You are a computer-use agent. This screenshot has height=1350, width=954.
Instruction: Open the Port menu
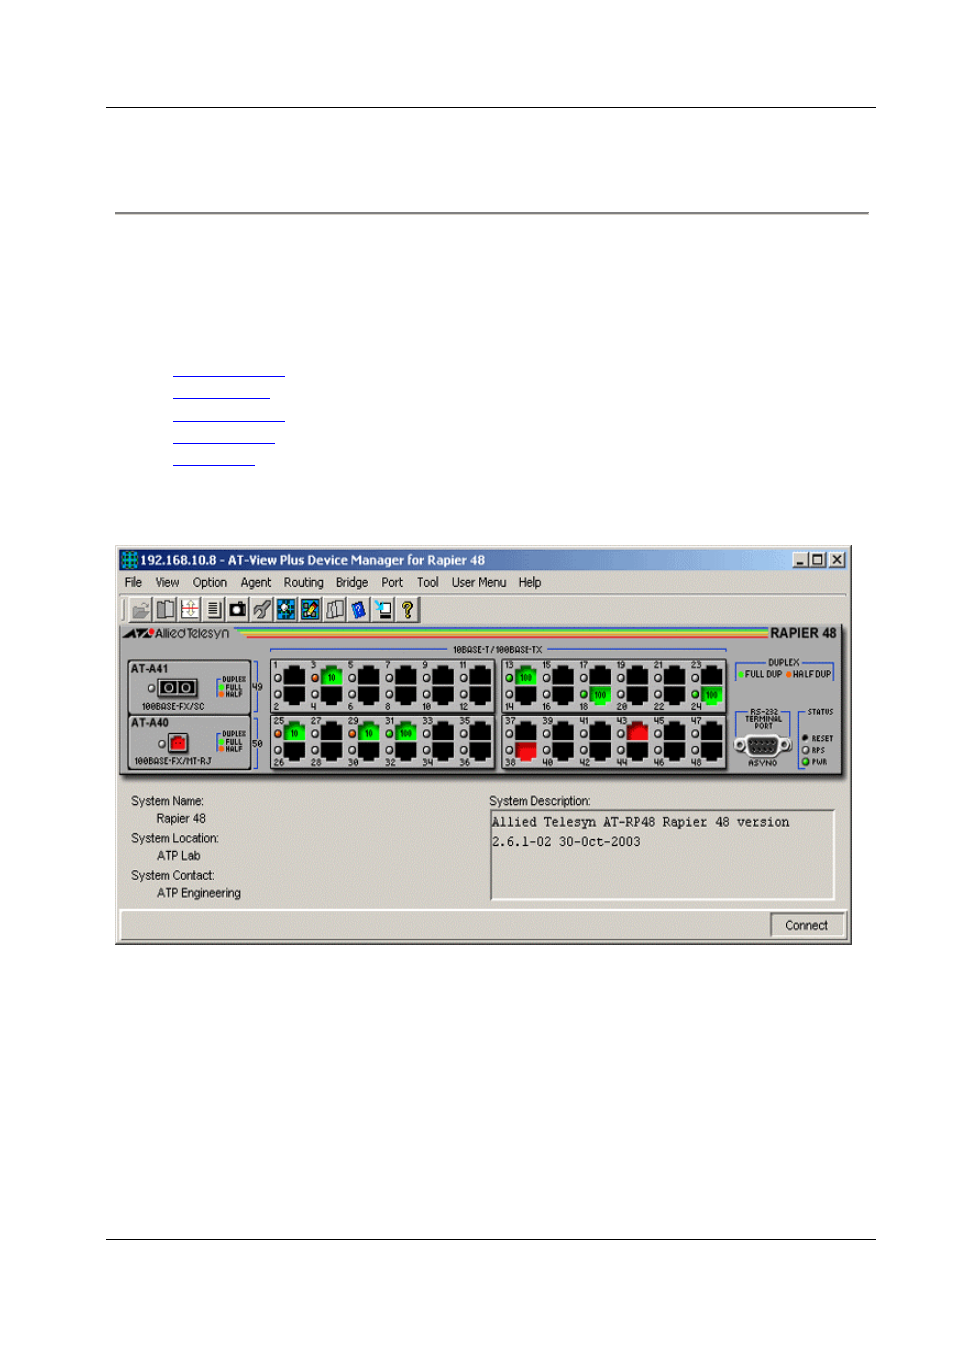pyautogui.click(x=392, y=582)
